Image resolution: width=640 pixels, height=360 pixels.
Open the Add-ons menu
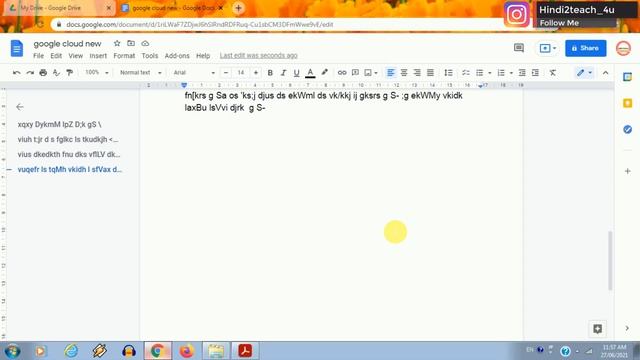[x=177, y=56]
